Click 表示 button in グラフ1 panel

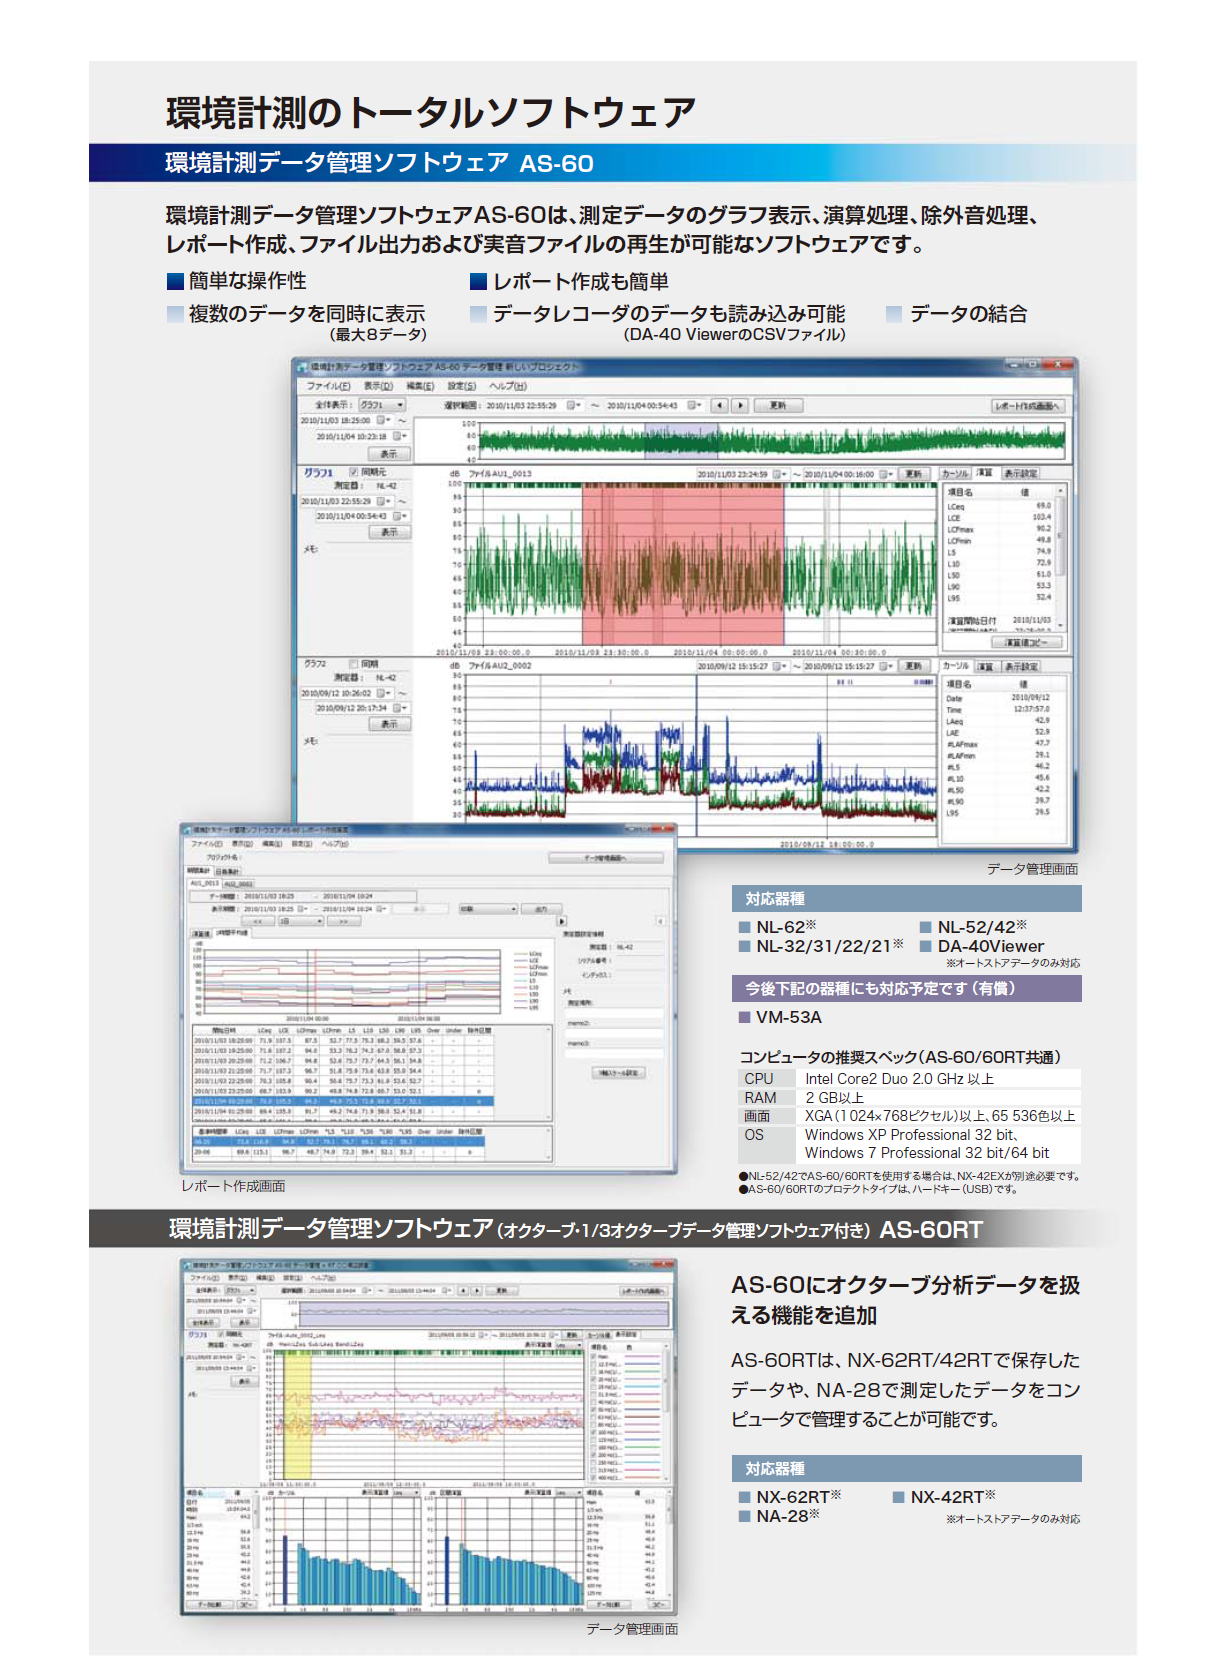[x=390, y=532]
